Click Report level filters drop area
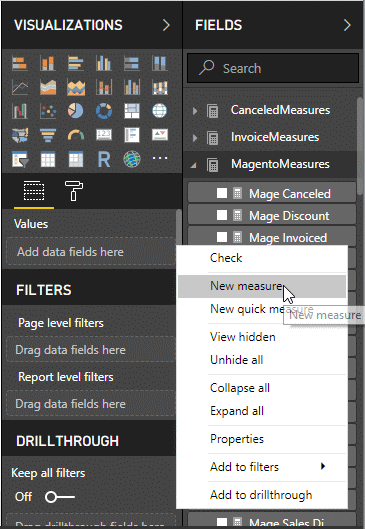Viewport: 365px width, 529px height. 90,403
